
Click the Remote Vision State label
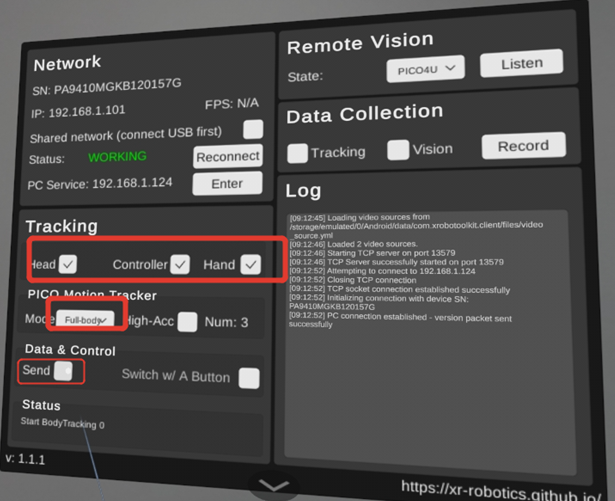[x=305, y=77]
